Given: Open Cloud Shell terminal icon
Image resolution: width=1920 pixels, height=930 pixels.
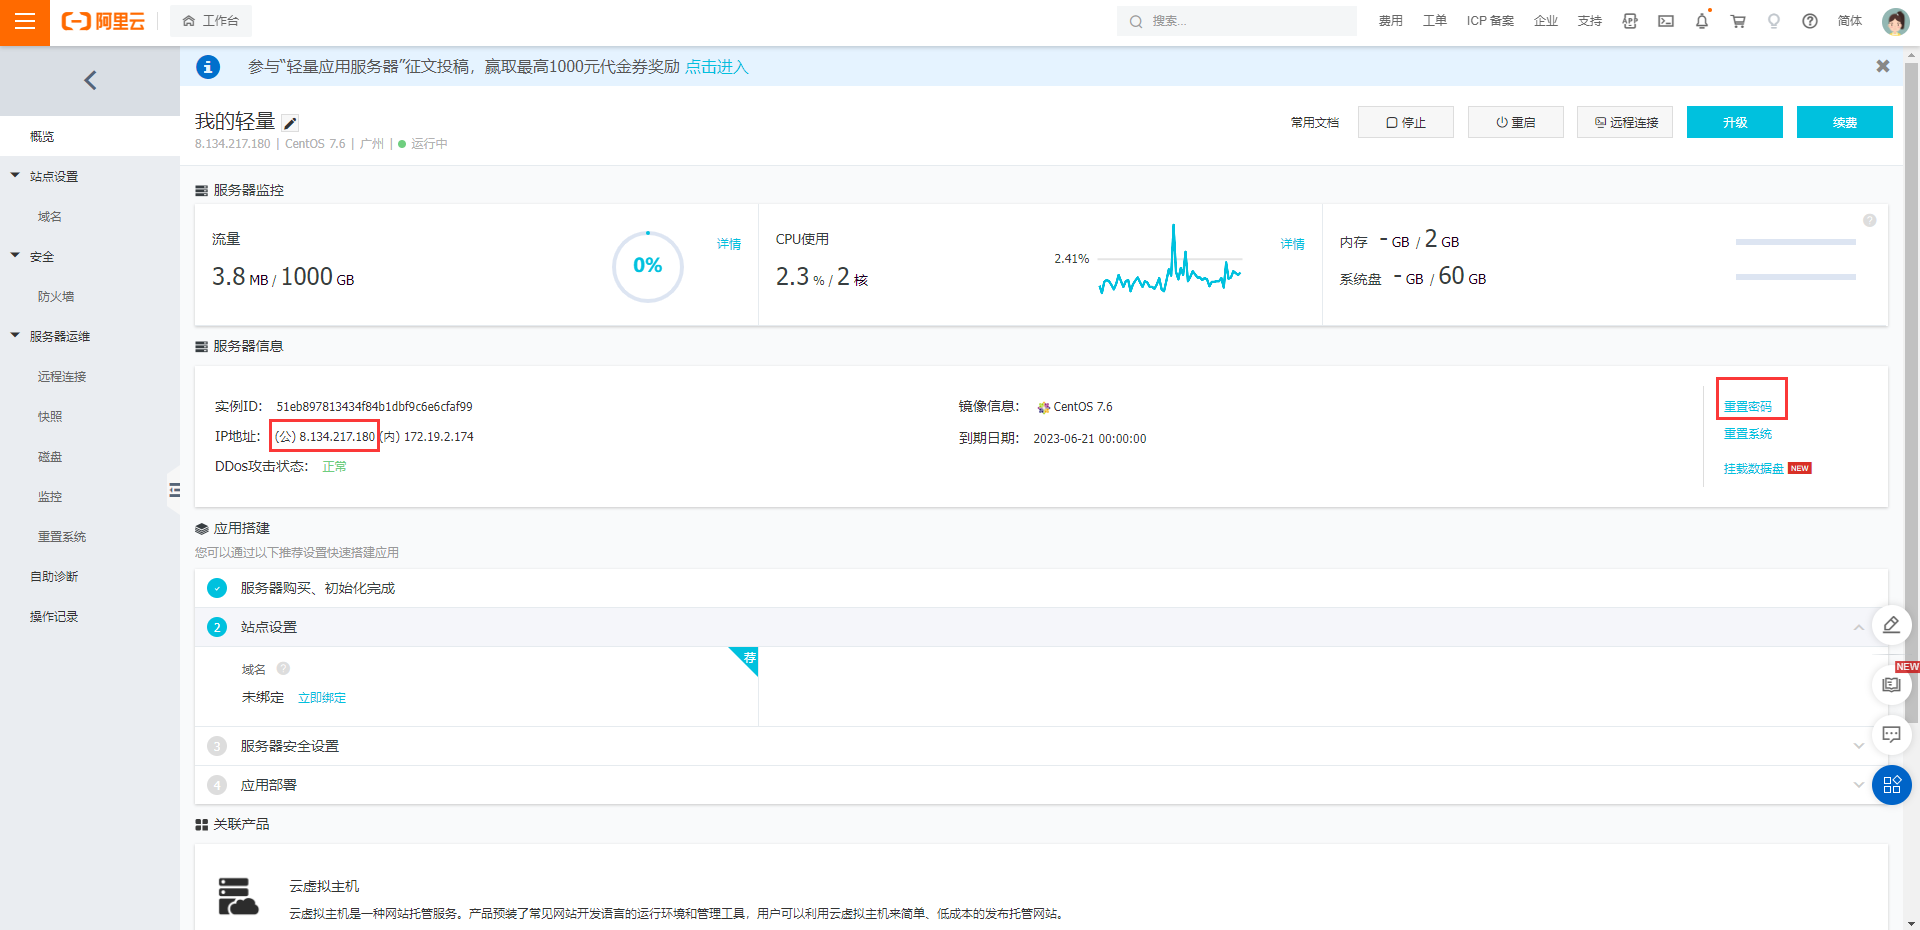Looking at the screenshot, I should tap(1666, 21).
